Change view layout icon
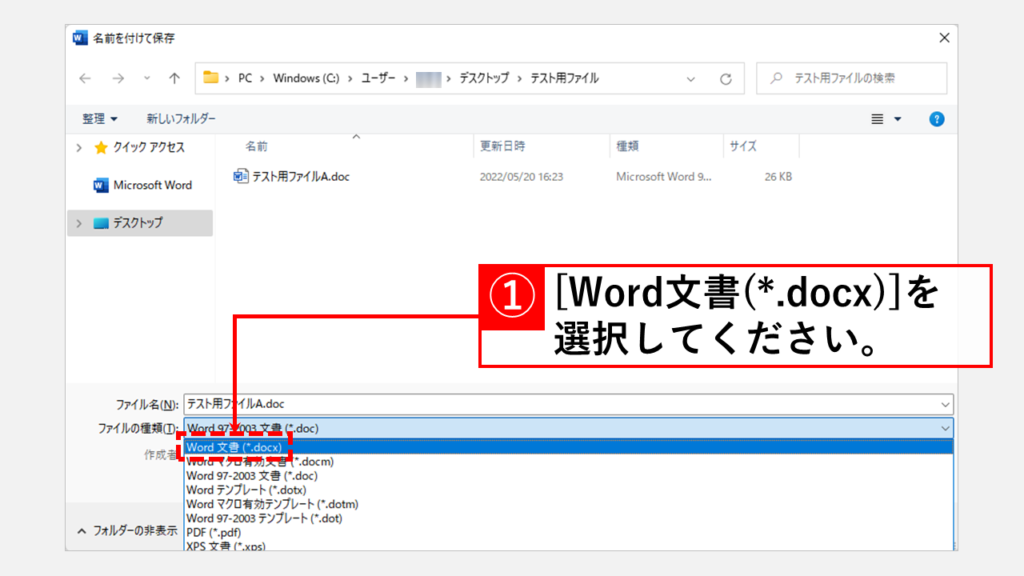1024x576 pixels. (877, 119)
